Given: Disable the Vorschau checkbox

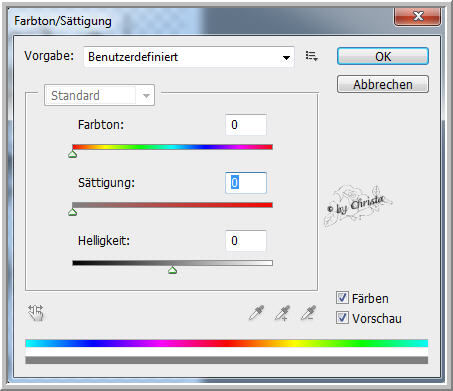Looking at the screenshot, I should pos(342,318).
